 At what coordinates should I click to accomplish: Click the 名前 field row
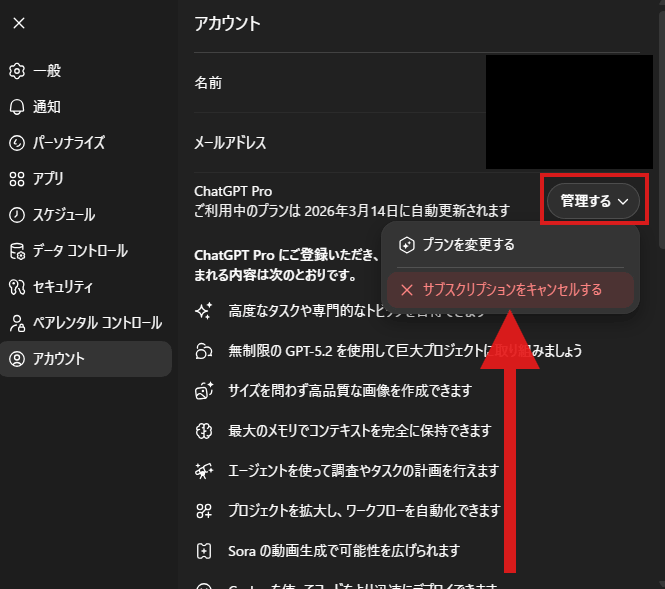(330, 83)
